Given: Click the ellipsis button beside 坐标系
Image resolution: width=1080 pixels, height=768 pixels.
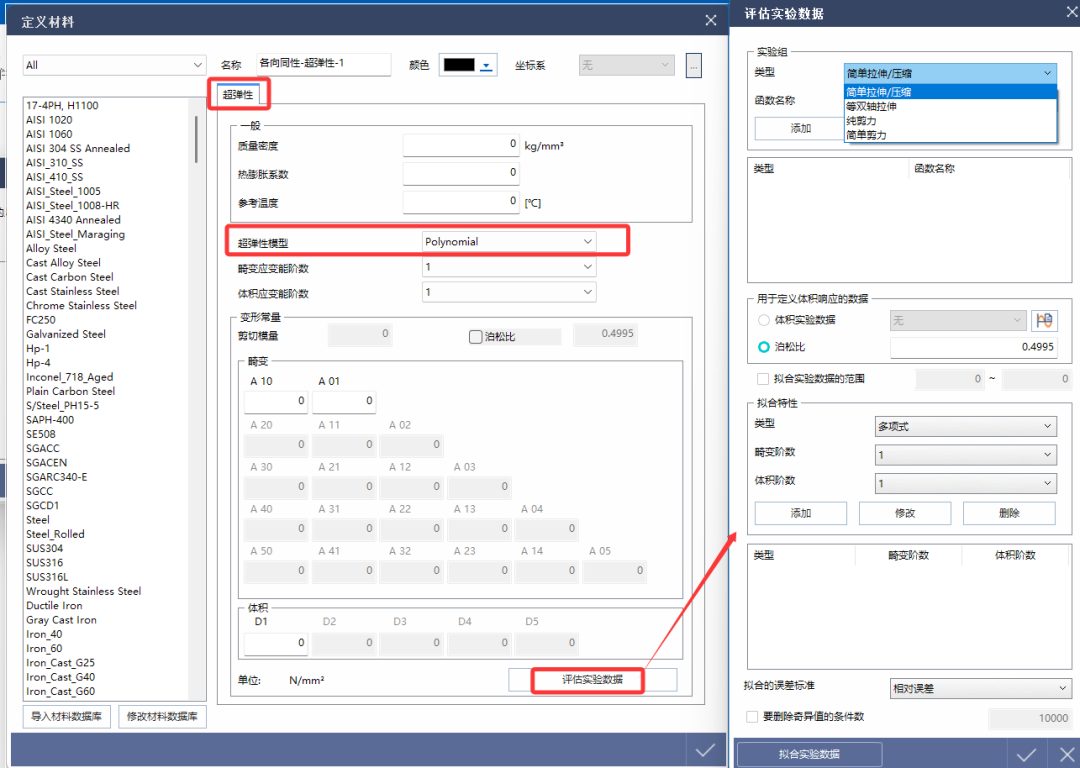Looking at the screenshot, I should coord(694,65).
